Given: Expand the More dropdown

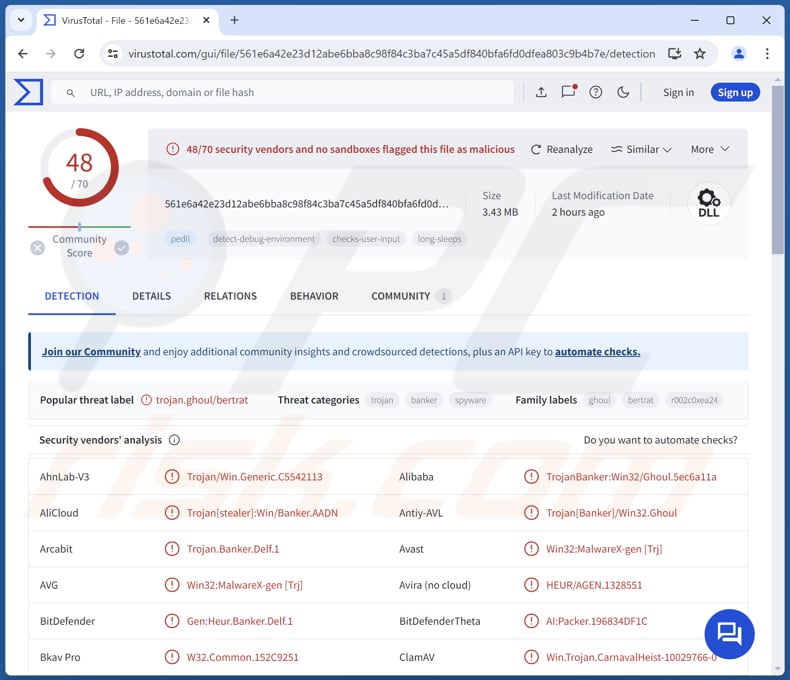Looking at the screenshot, I should 710,149.
